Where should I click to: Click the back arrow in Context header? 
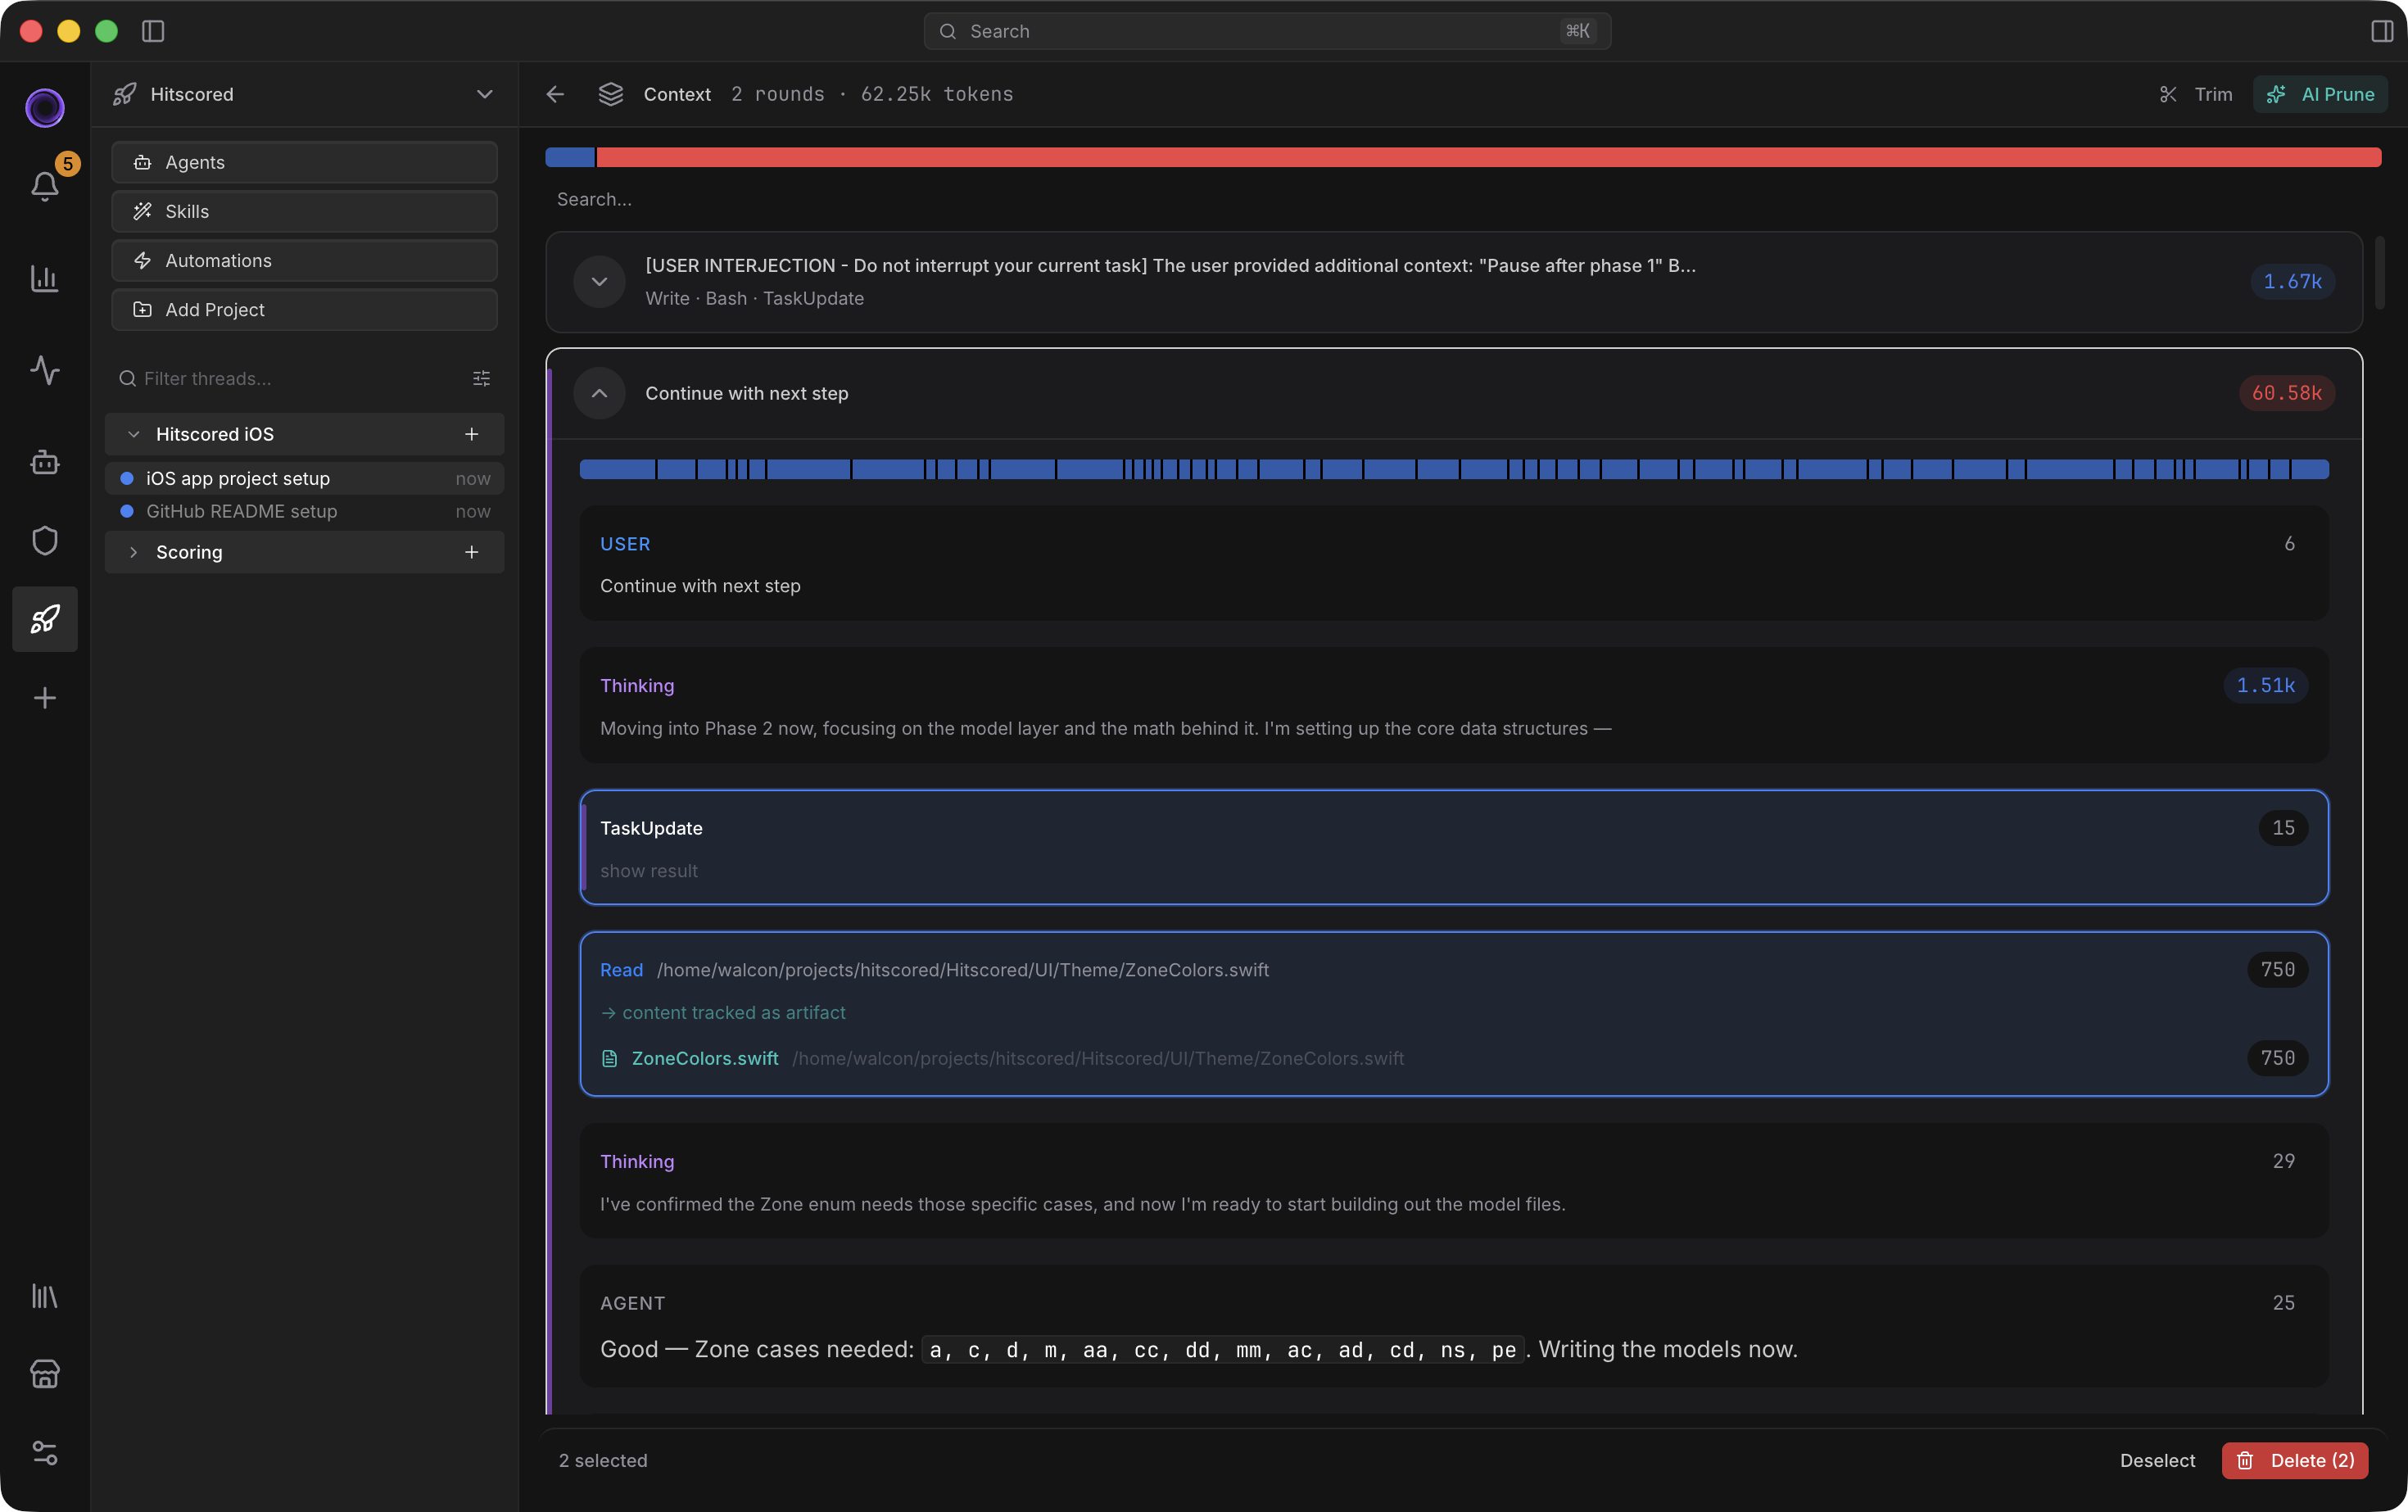coord(555,94)
